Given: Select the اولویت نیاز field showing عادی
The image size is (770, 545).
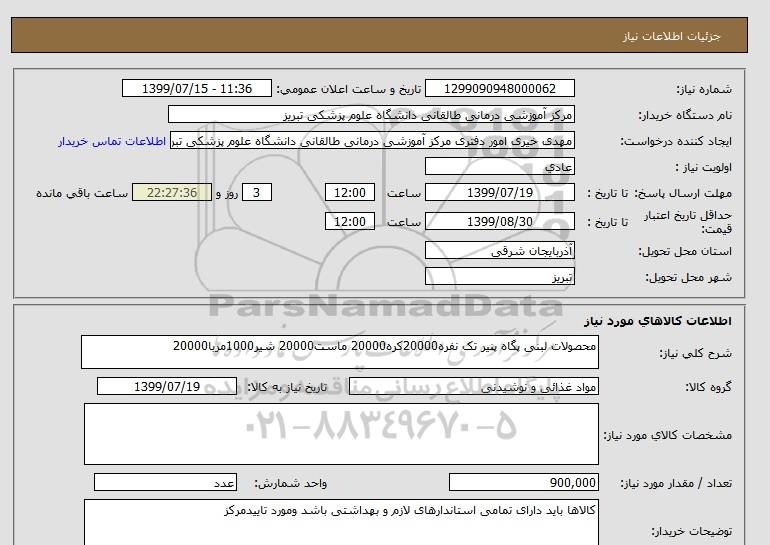Looking at the screenshot, I should point(499,166).
